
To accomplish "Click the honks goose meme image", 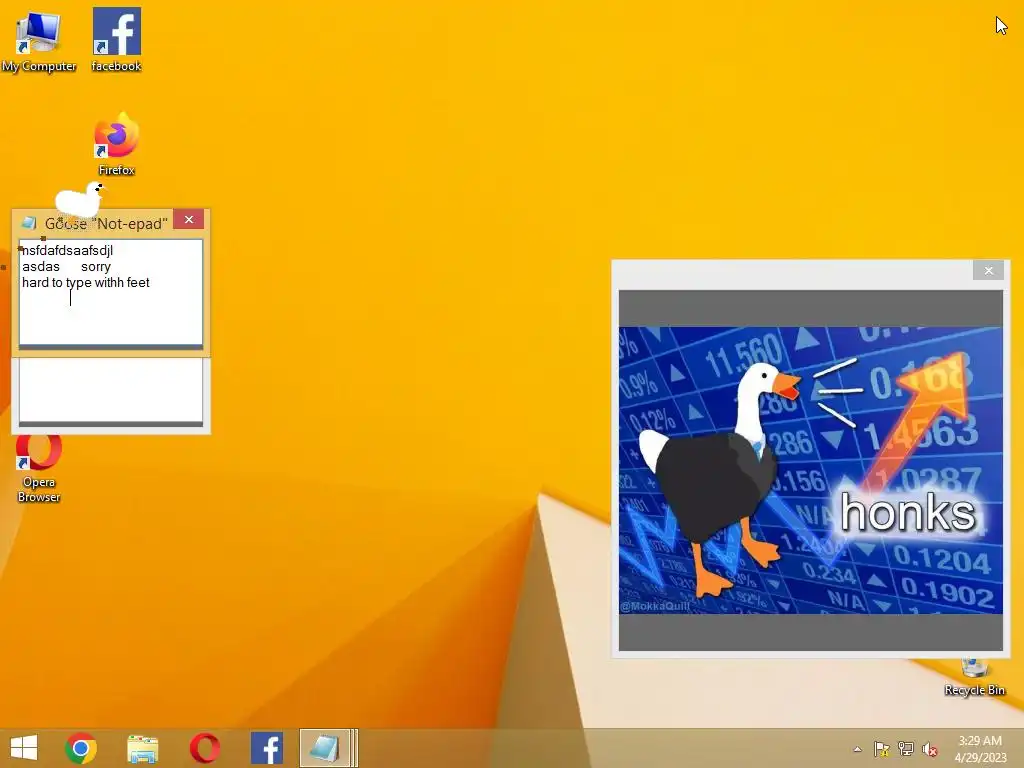I will (x=810, y=470).
